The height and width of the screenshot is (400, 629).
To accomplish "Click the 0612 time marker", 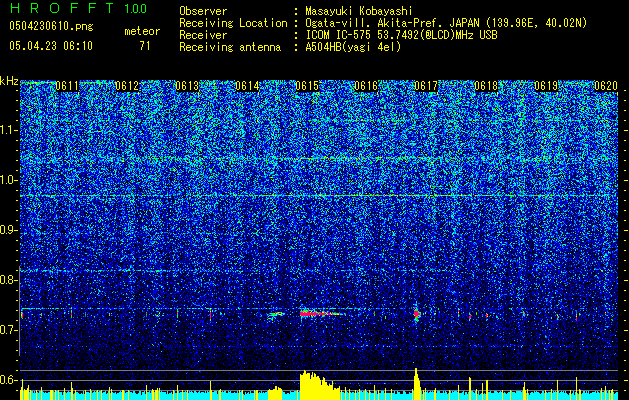I will (x=127, y=86).
